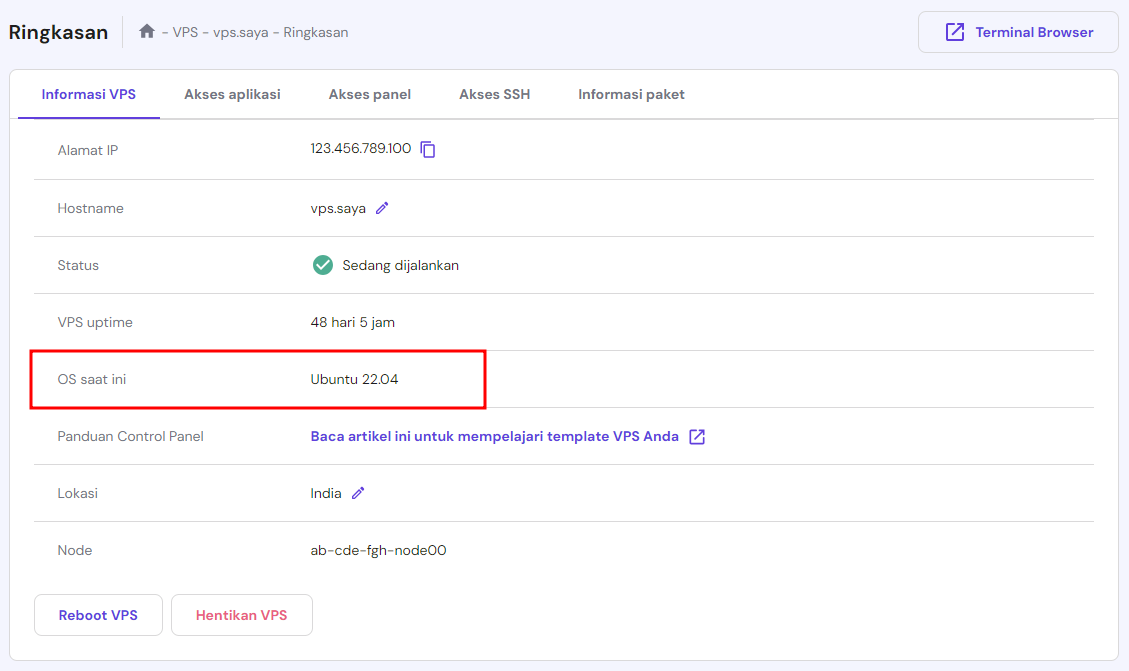The width and height of the screenshot is (1129, 671).
Task: Stay on the Informasi VPS tab
Action: (x=88, y=94)
